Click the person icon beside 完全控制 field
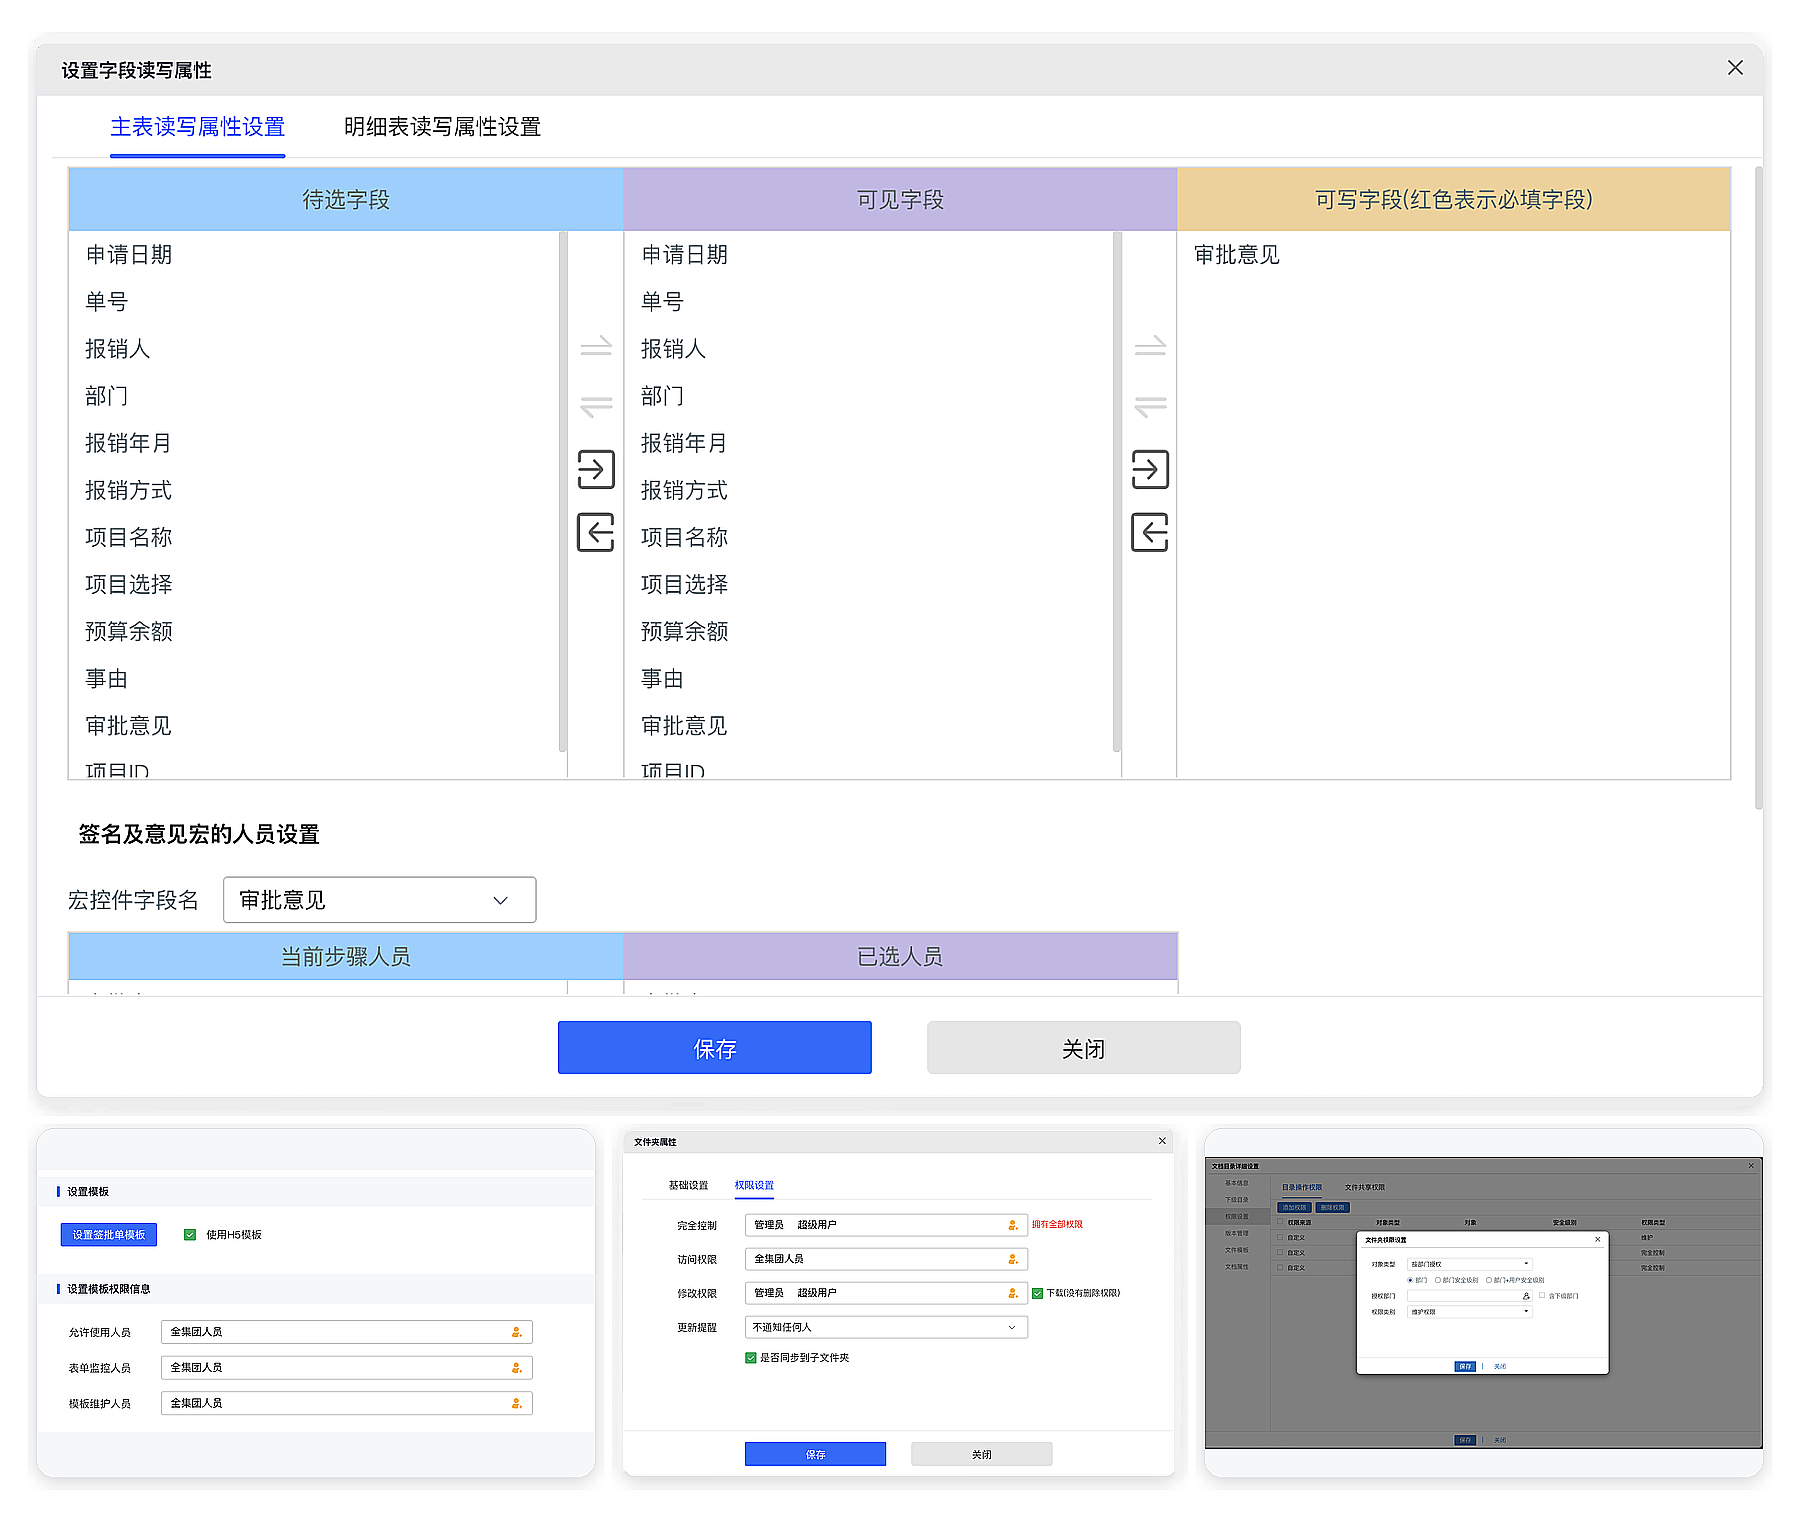Image resolution: width=1800 pixels, height=1514 pixels. coord(1013,1225)
